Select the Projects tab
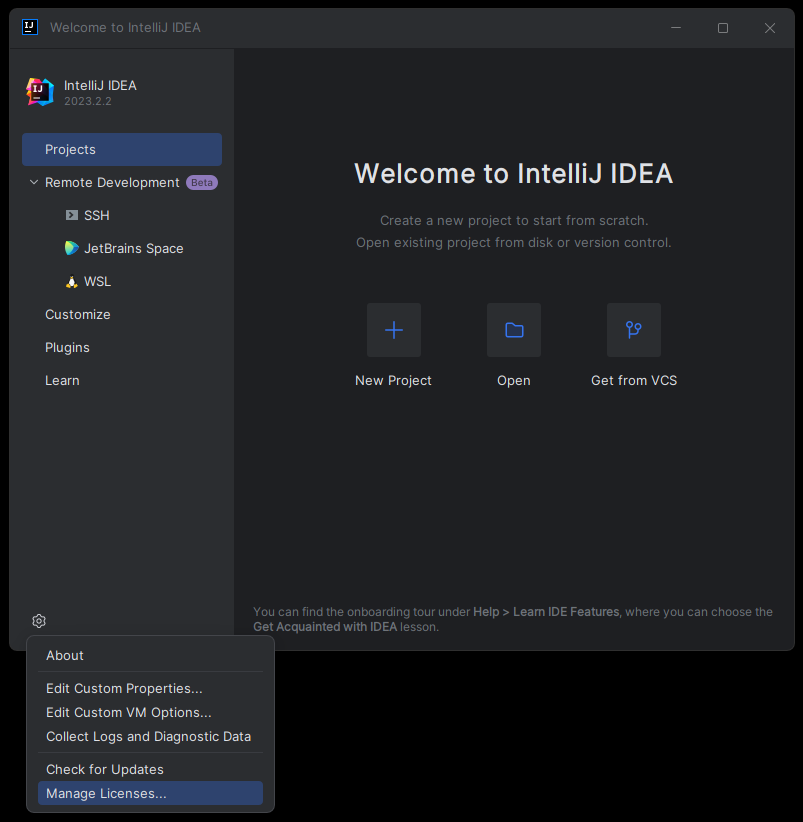Image resolution: width=803 pixels, height=822 pixels. 122,149
